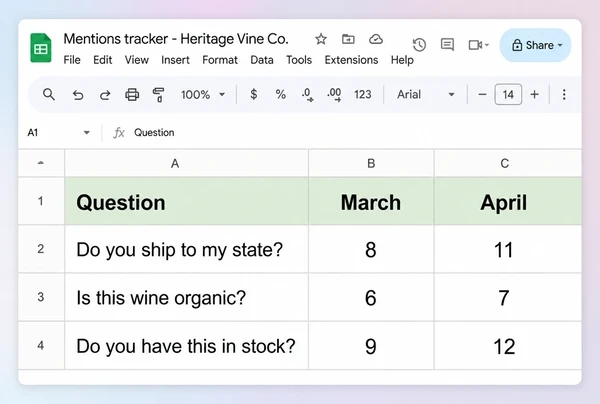Print the spreadsheet
The width and height of the screenshot is (600, 404).
pos(132,94)
